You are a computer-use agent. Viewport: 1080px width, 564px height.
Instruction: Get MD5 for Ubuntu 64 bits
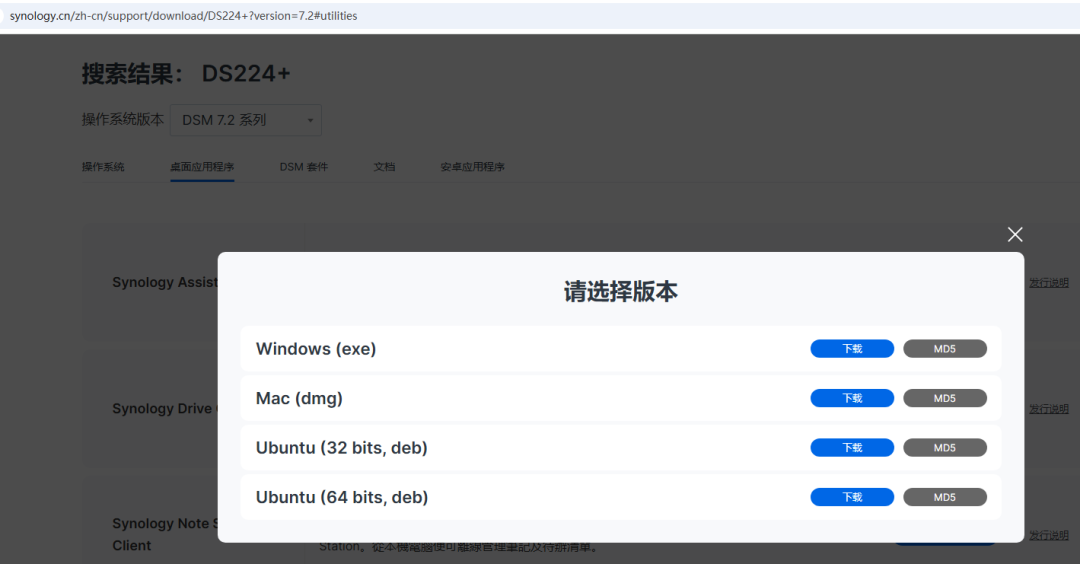click(945, 497)
